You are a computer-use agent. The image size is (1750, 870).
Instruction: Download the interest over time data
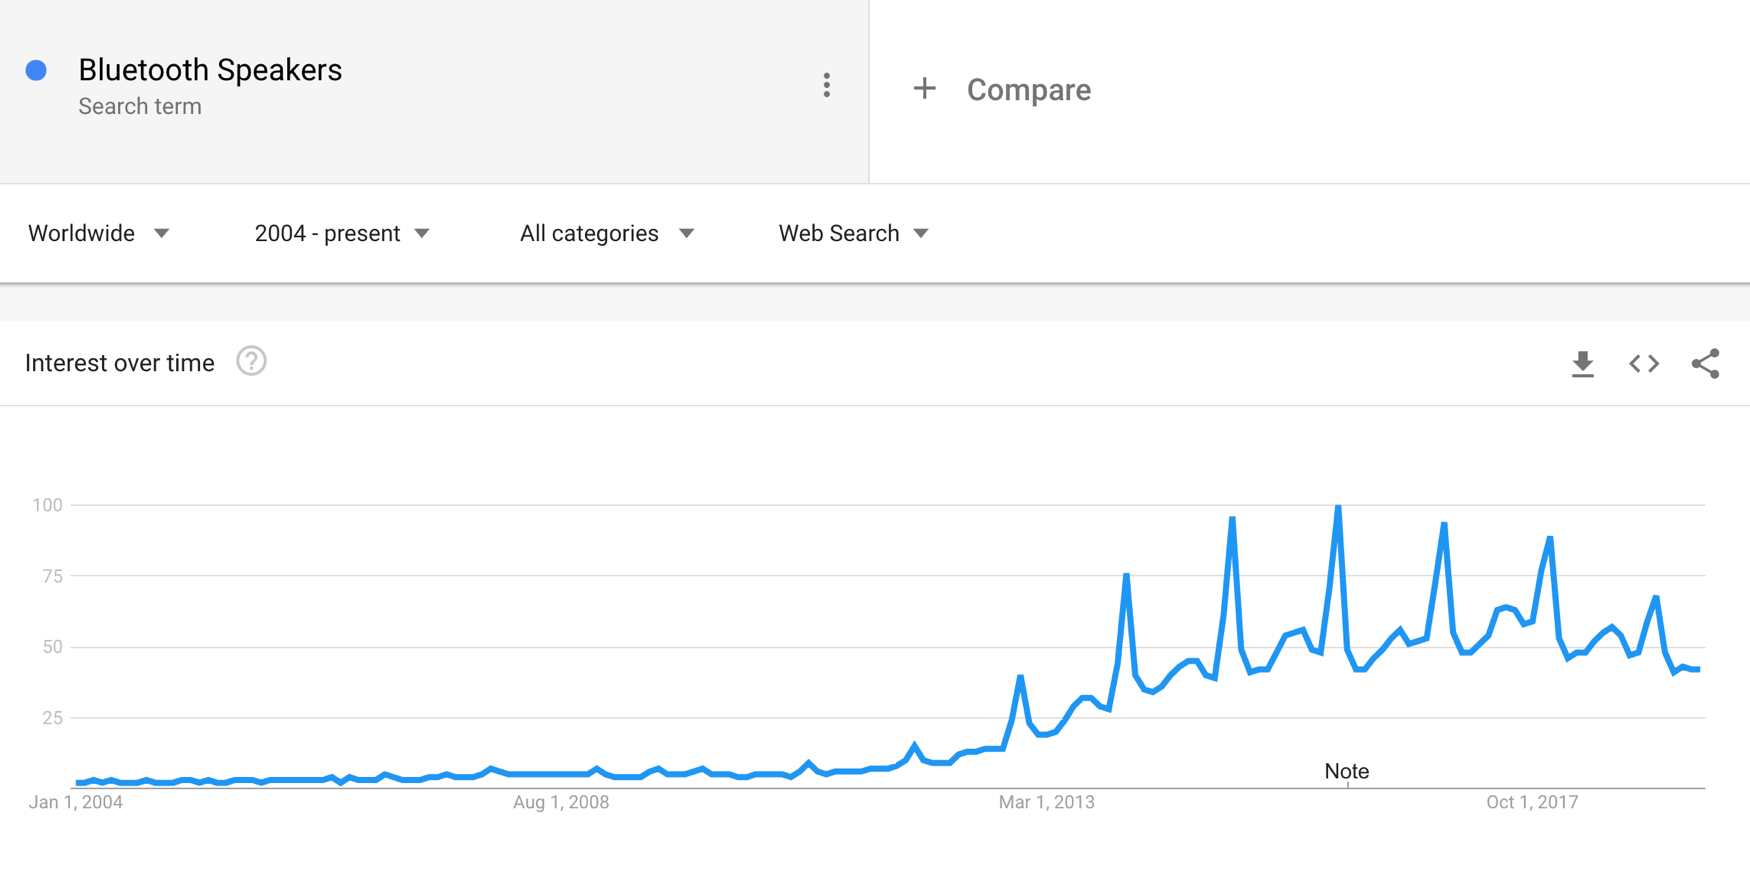coord(1582,364)
